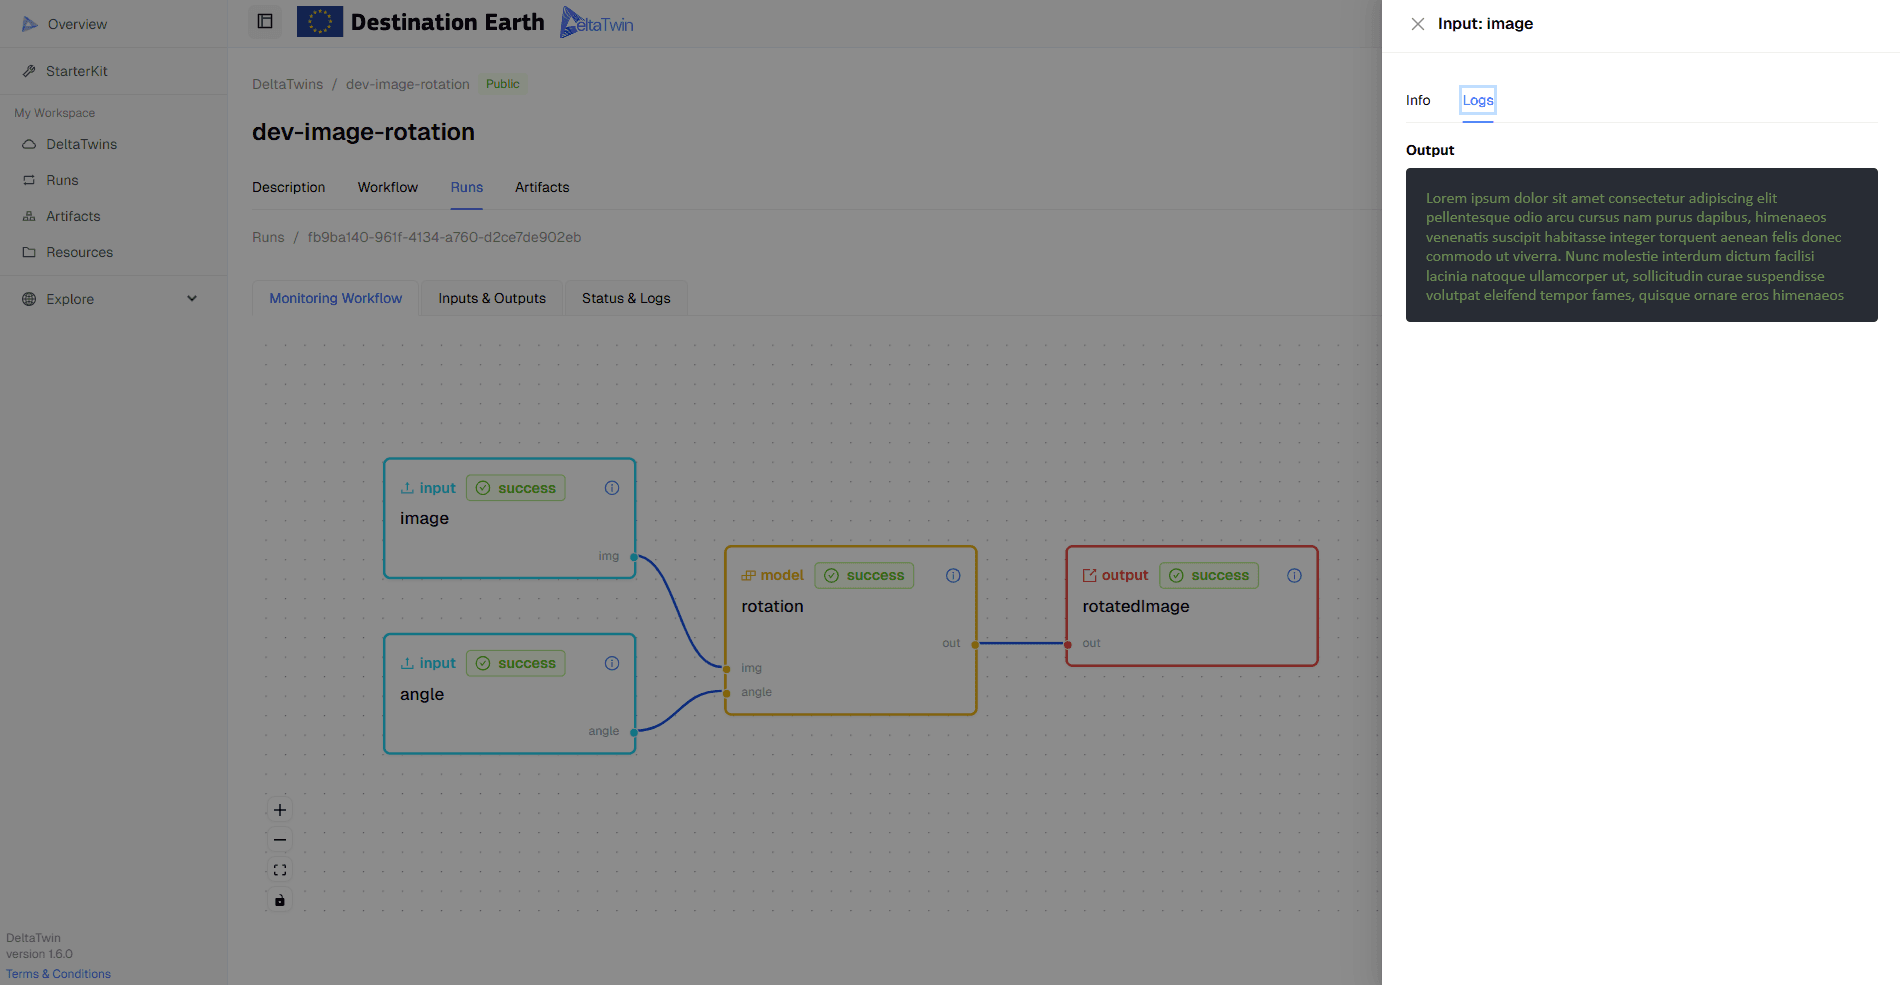Open info icon on rotatedImage output node
Viewport: 1900px width, 985px height.
point(1294,575)
